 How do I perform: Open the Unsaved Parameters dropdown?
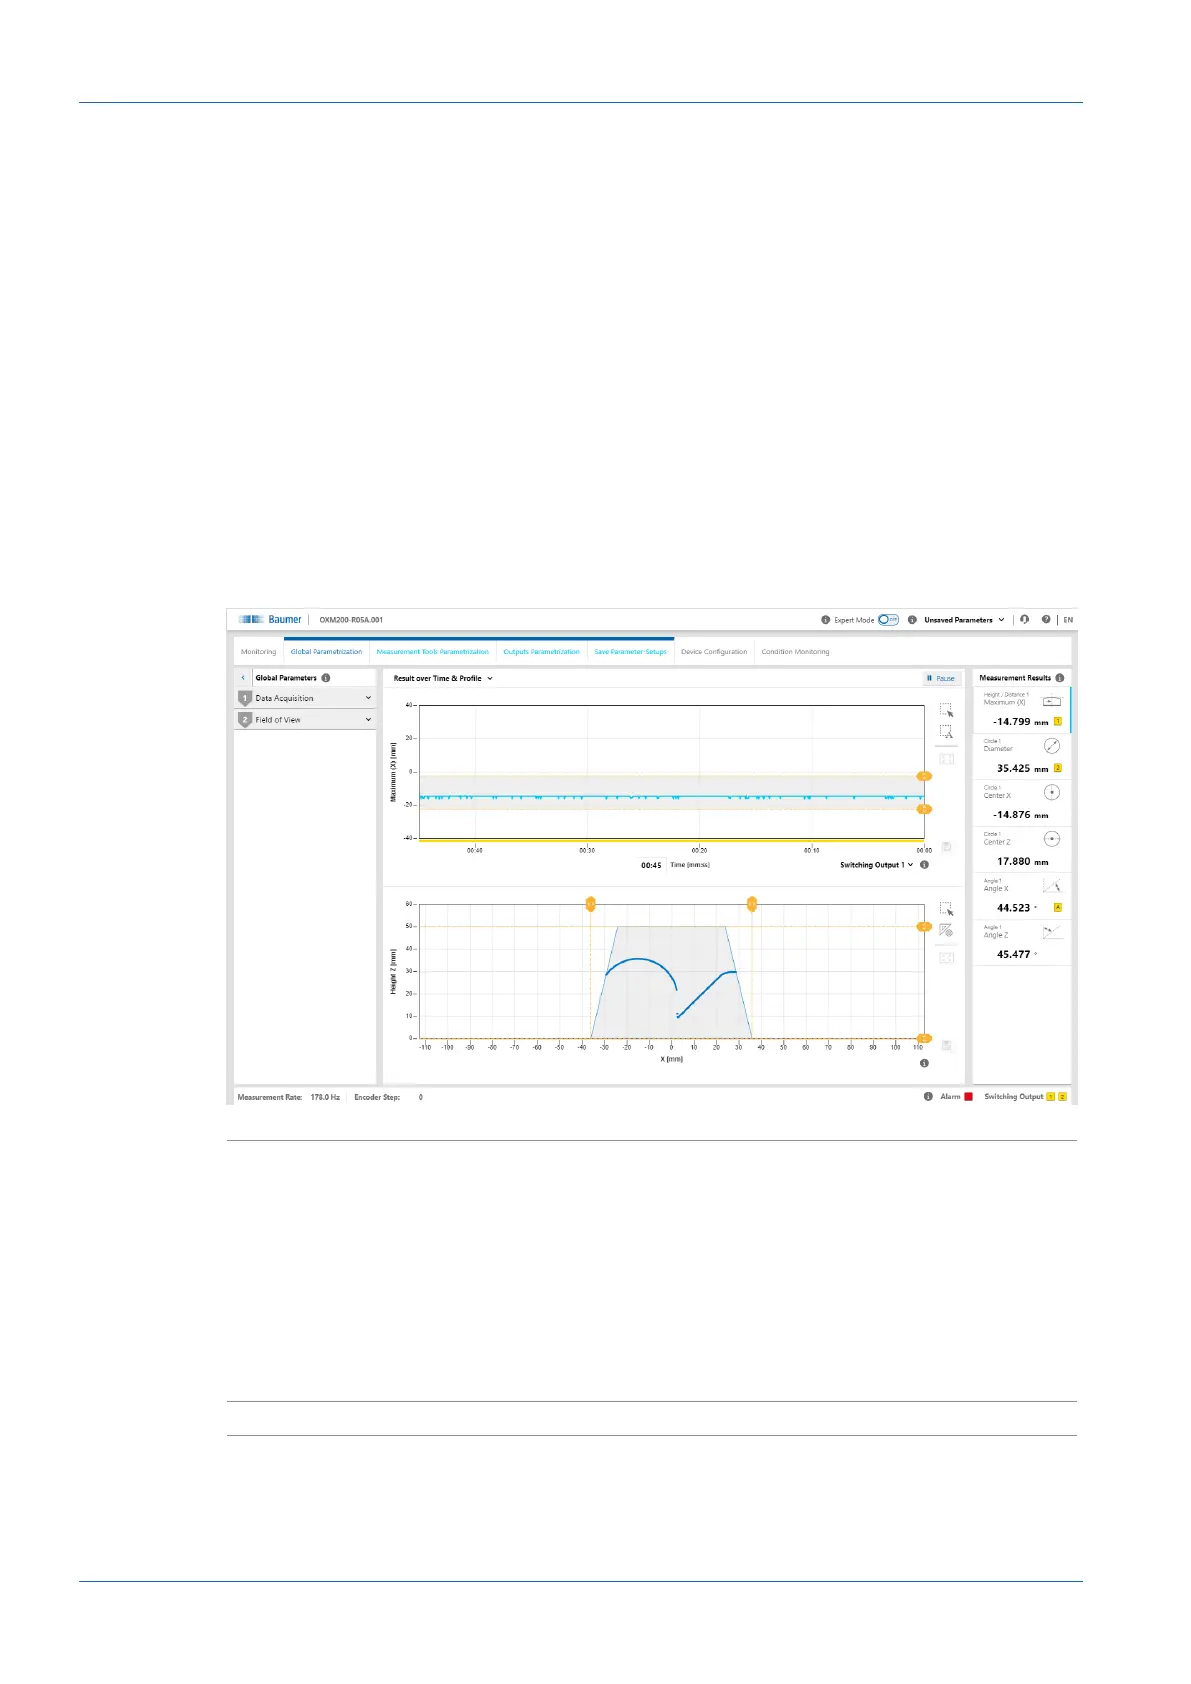[x=964, y=620]
